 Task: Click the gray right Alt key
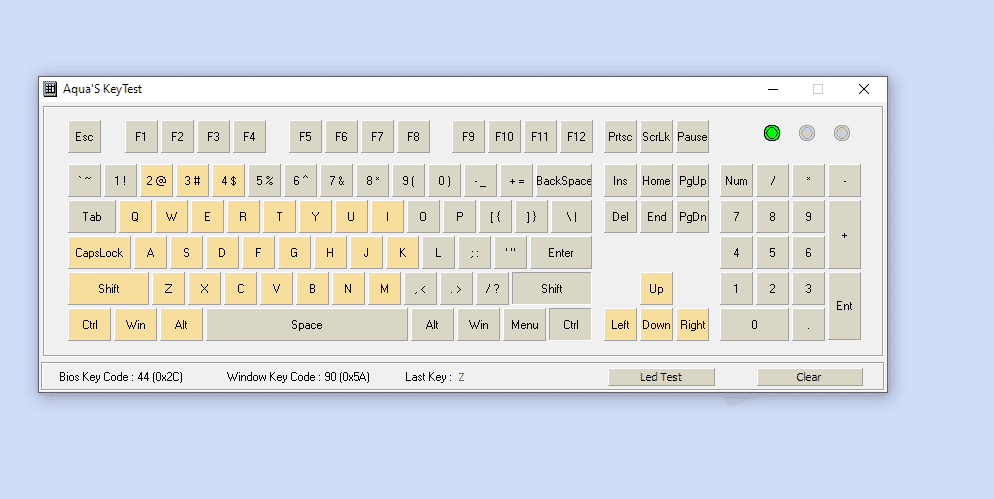pos(432,325)
